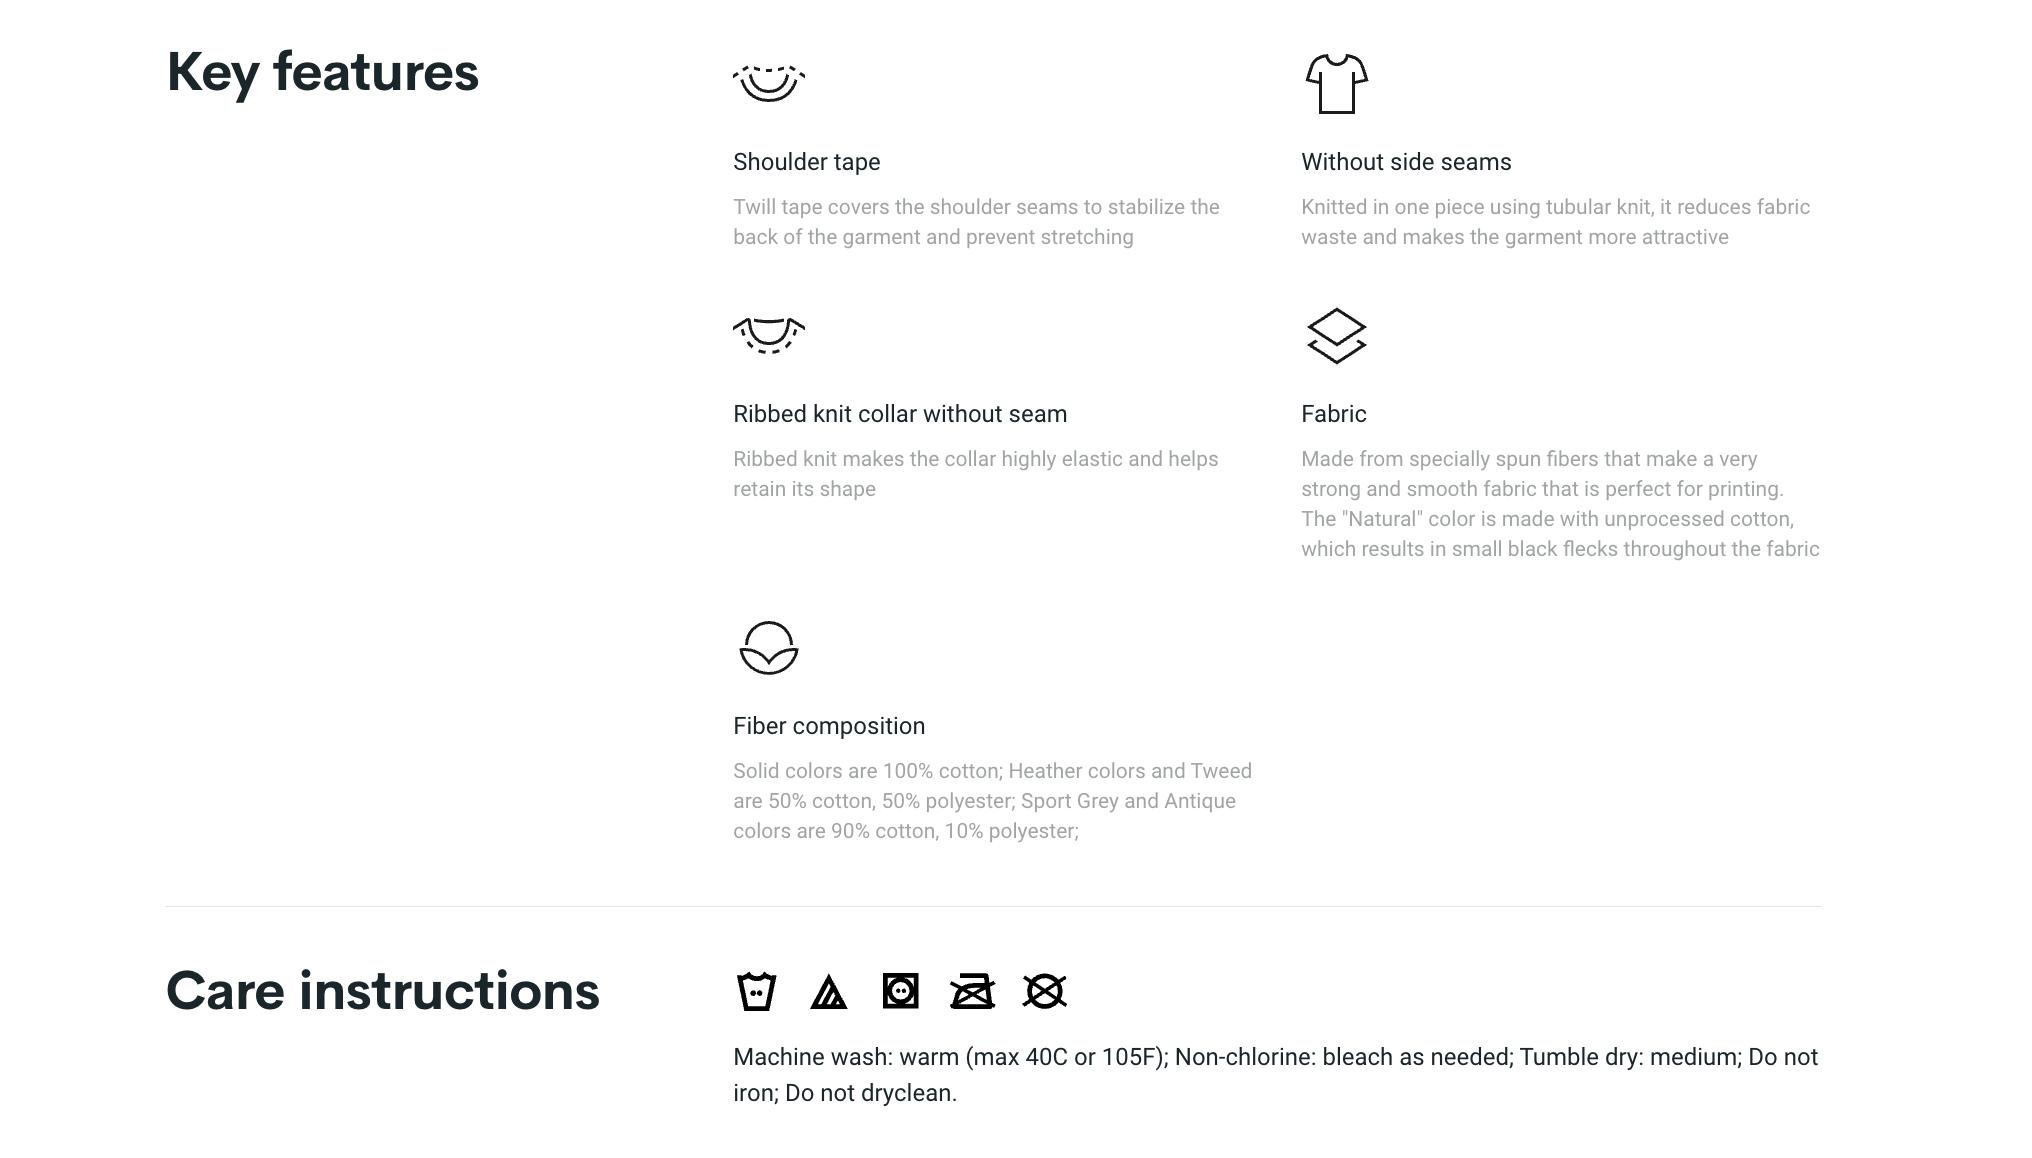The image size is (2032, 1158).
Task: Click the ribbed knit collar icon
Action: [x=769, y=335]
